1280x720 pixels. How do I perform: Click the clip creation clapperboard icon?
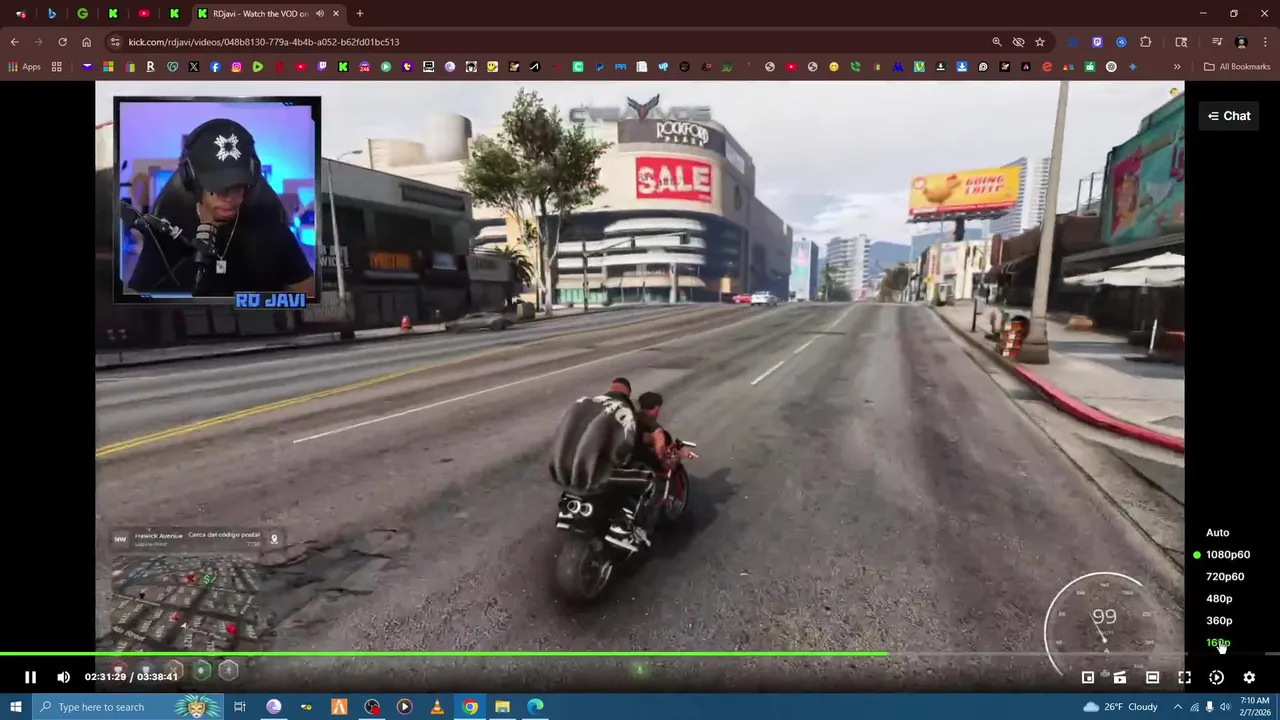click(x=1120, y=677)
